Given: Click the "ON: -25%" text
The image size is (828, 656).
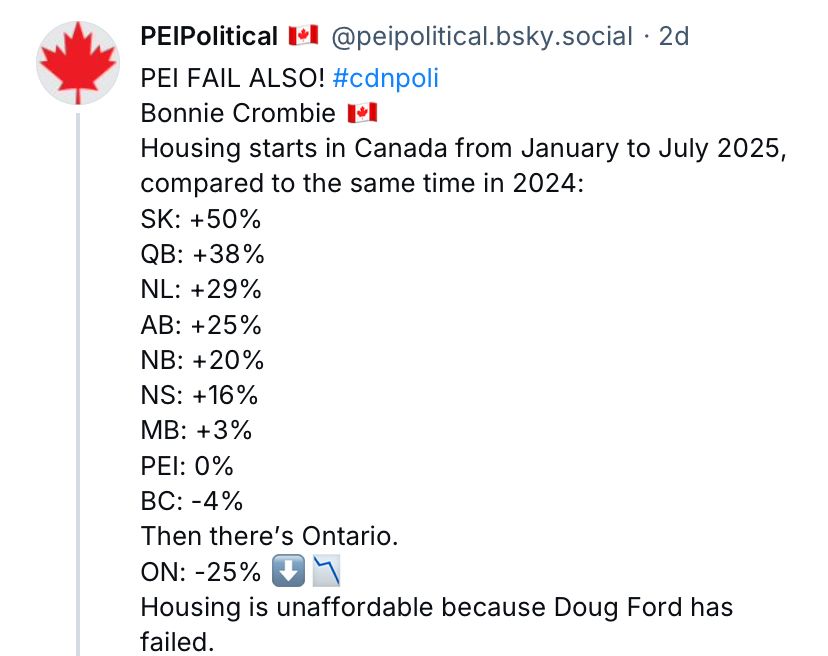Looking at the screenshot, I should [201, 573].
